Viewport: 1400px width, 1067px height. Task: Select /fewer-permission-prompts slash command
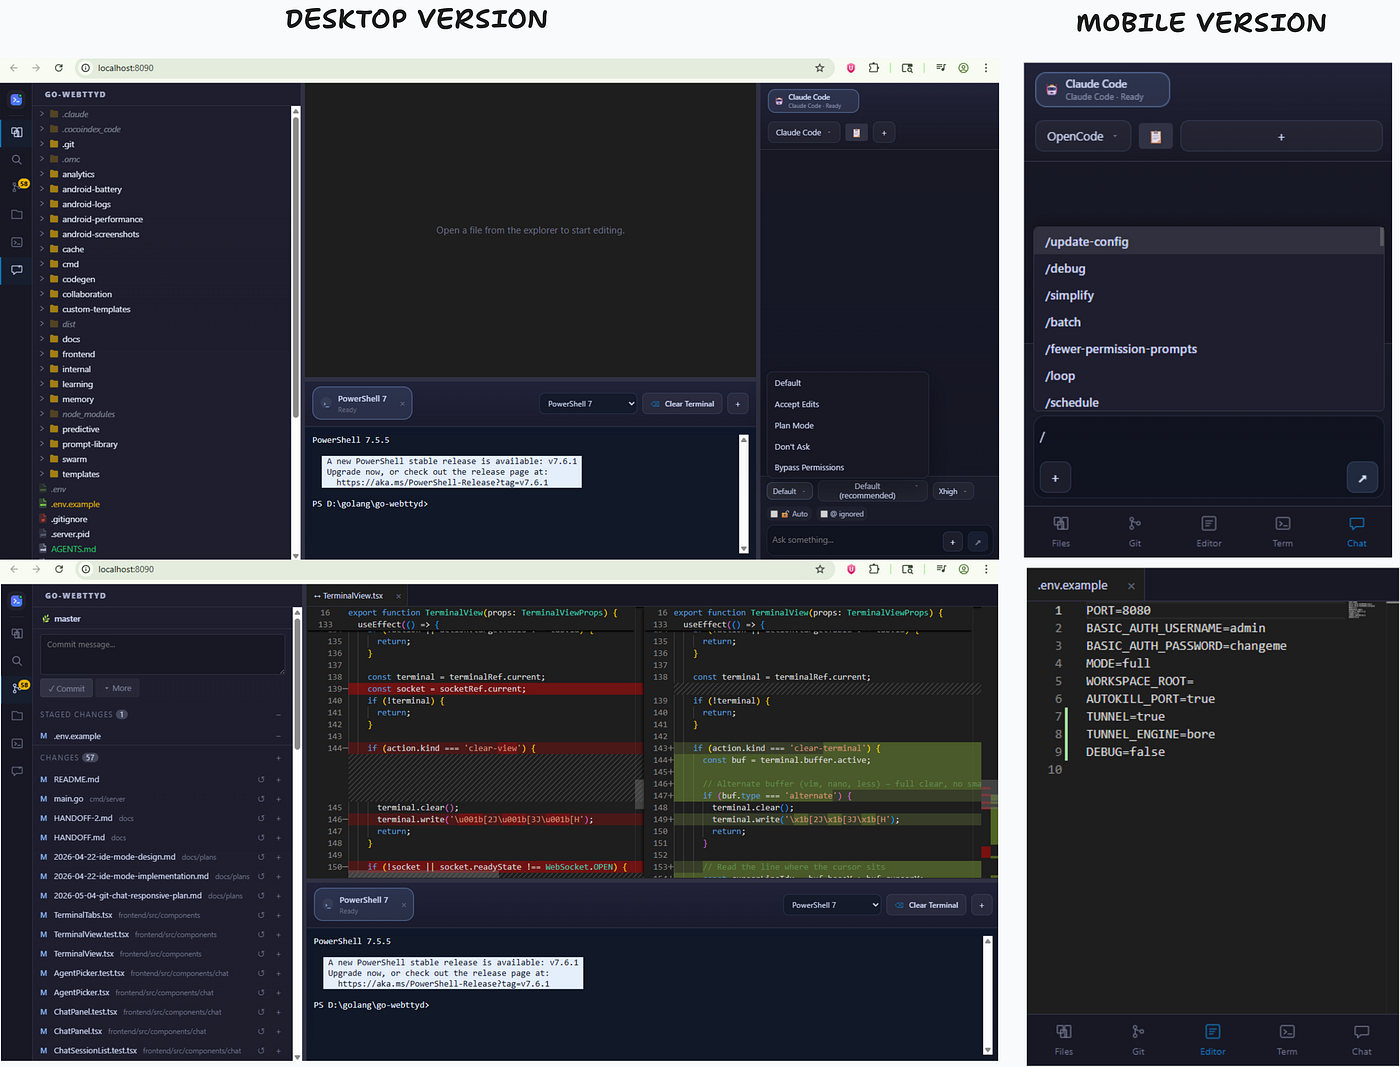[1206, 349]
